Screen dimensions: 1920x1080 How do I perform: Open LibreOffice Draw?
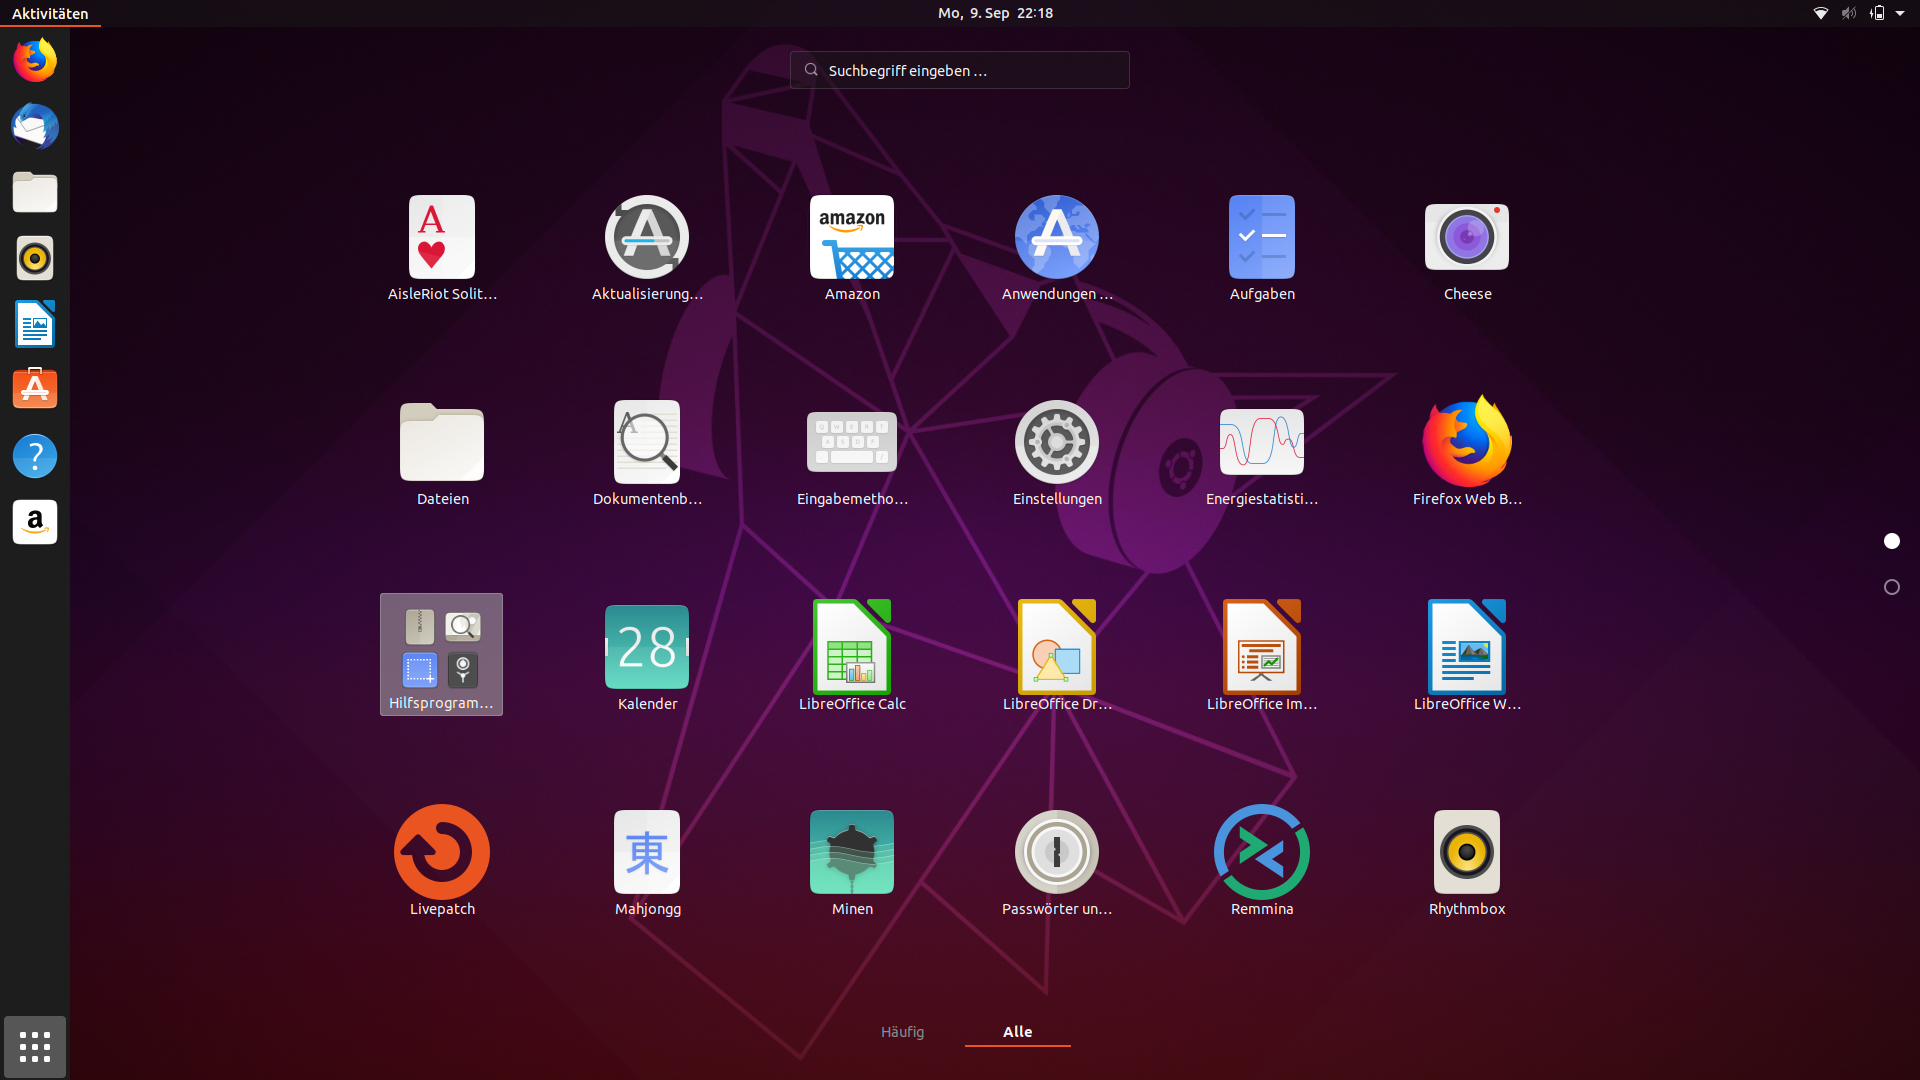1057,658
